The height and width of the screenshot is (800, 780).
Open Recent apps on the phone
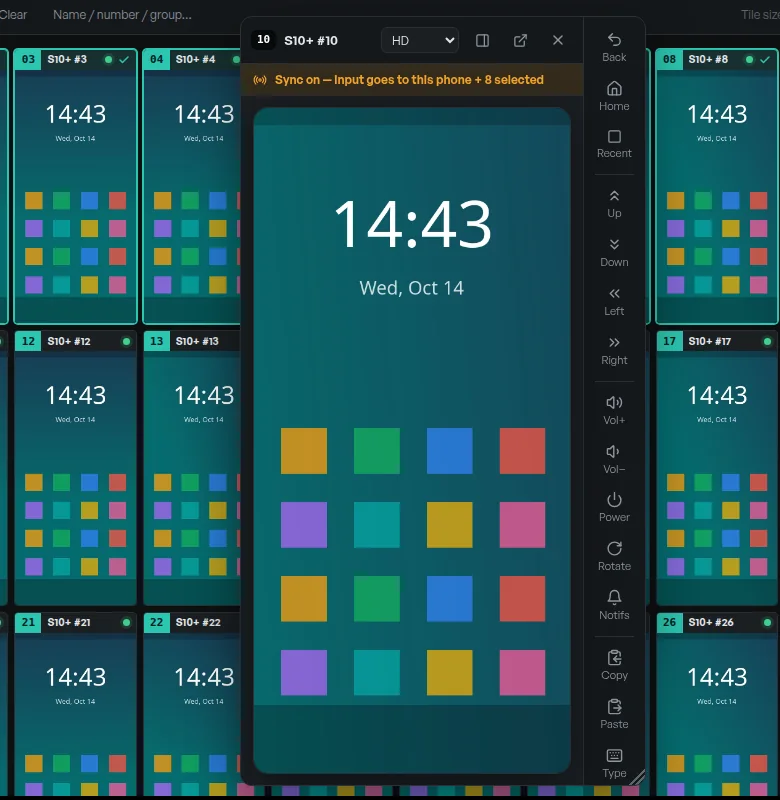click(614, 144)
